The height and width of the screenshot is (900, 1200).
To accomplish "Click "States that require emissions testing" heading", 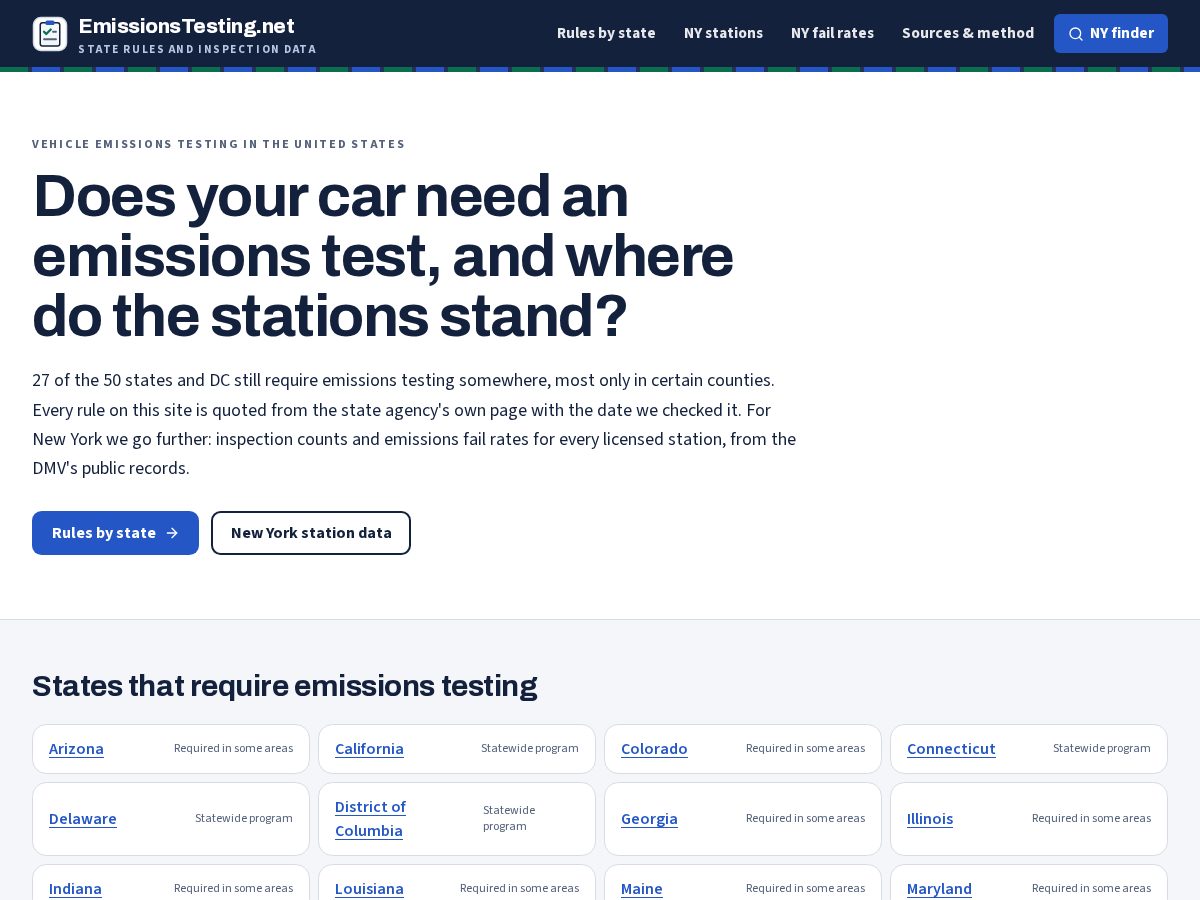I will tap(285, 686).
